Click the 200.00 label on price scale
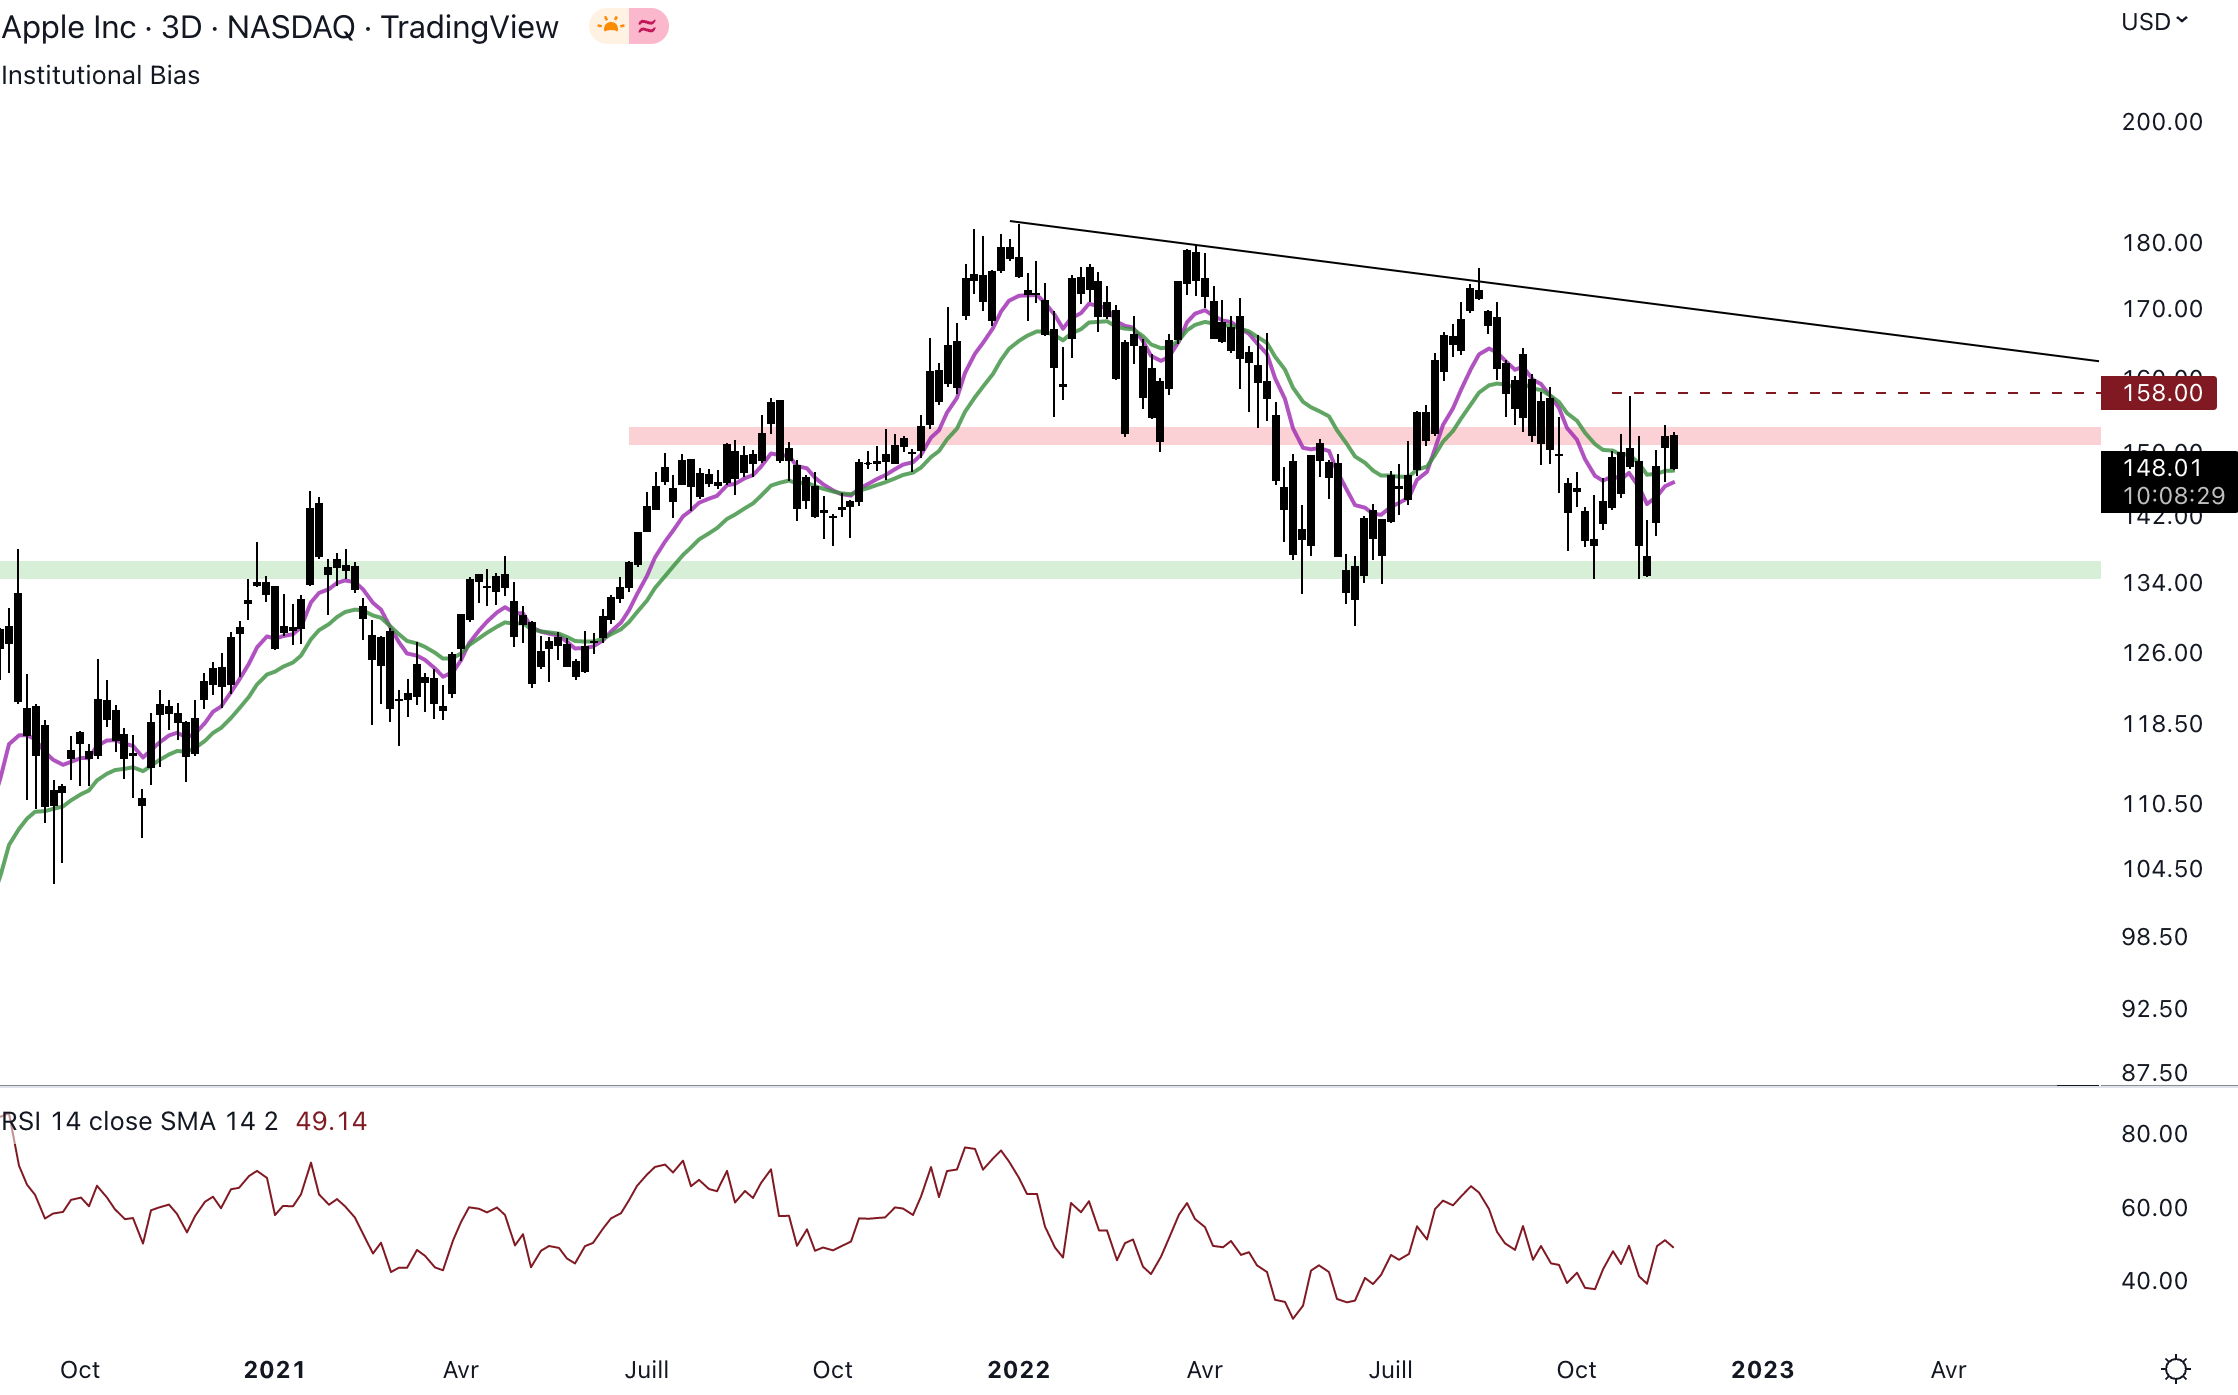This screenshot has width=2238, height=1395. pyautogui.click(x=2162, y=122)
